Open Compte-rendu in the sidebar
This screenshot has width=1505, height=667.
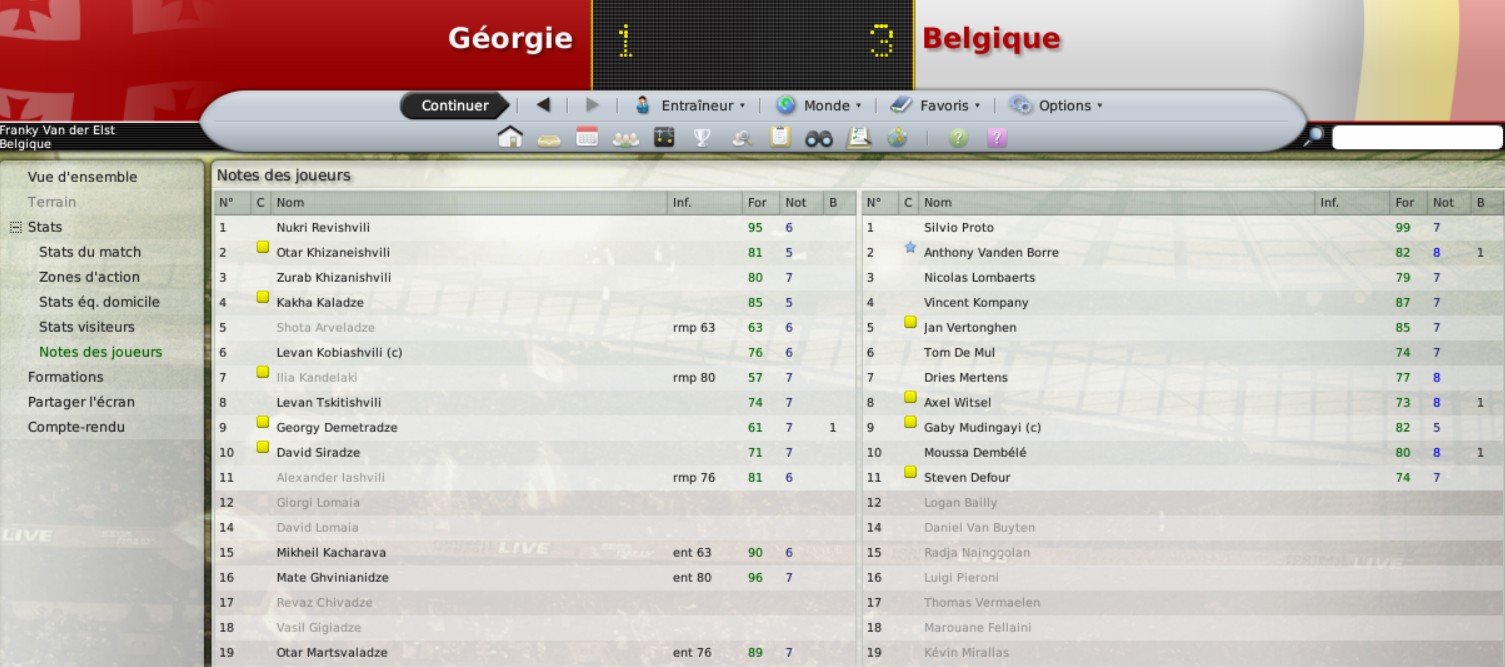(x=76, y=427)
